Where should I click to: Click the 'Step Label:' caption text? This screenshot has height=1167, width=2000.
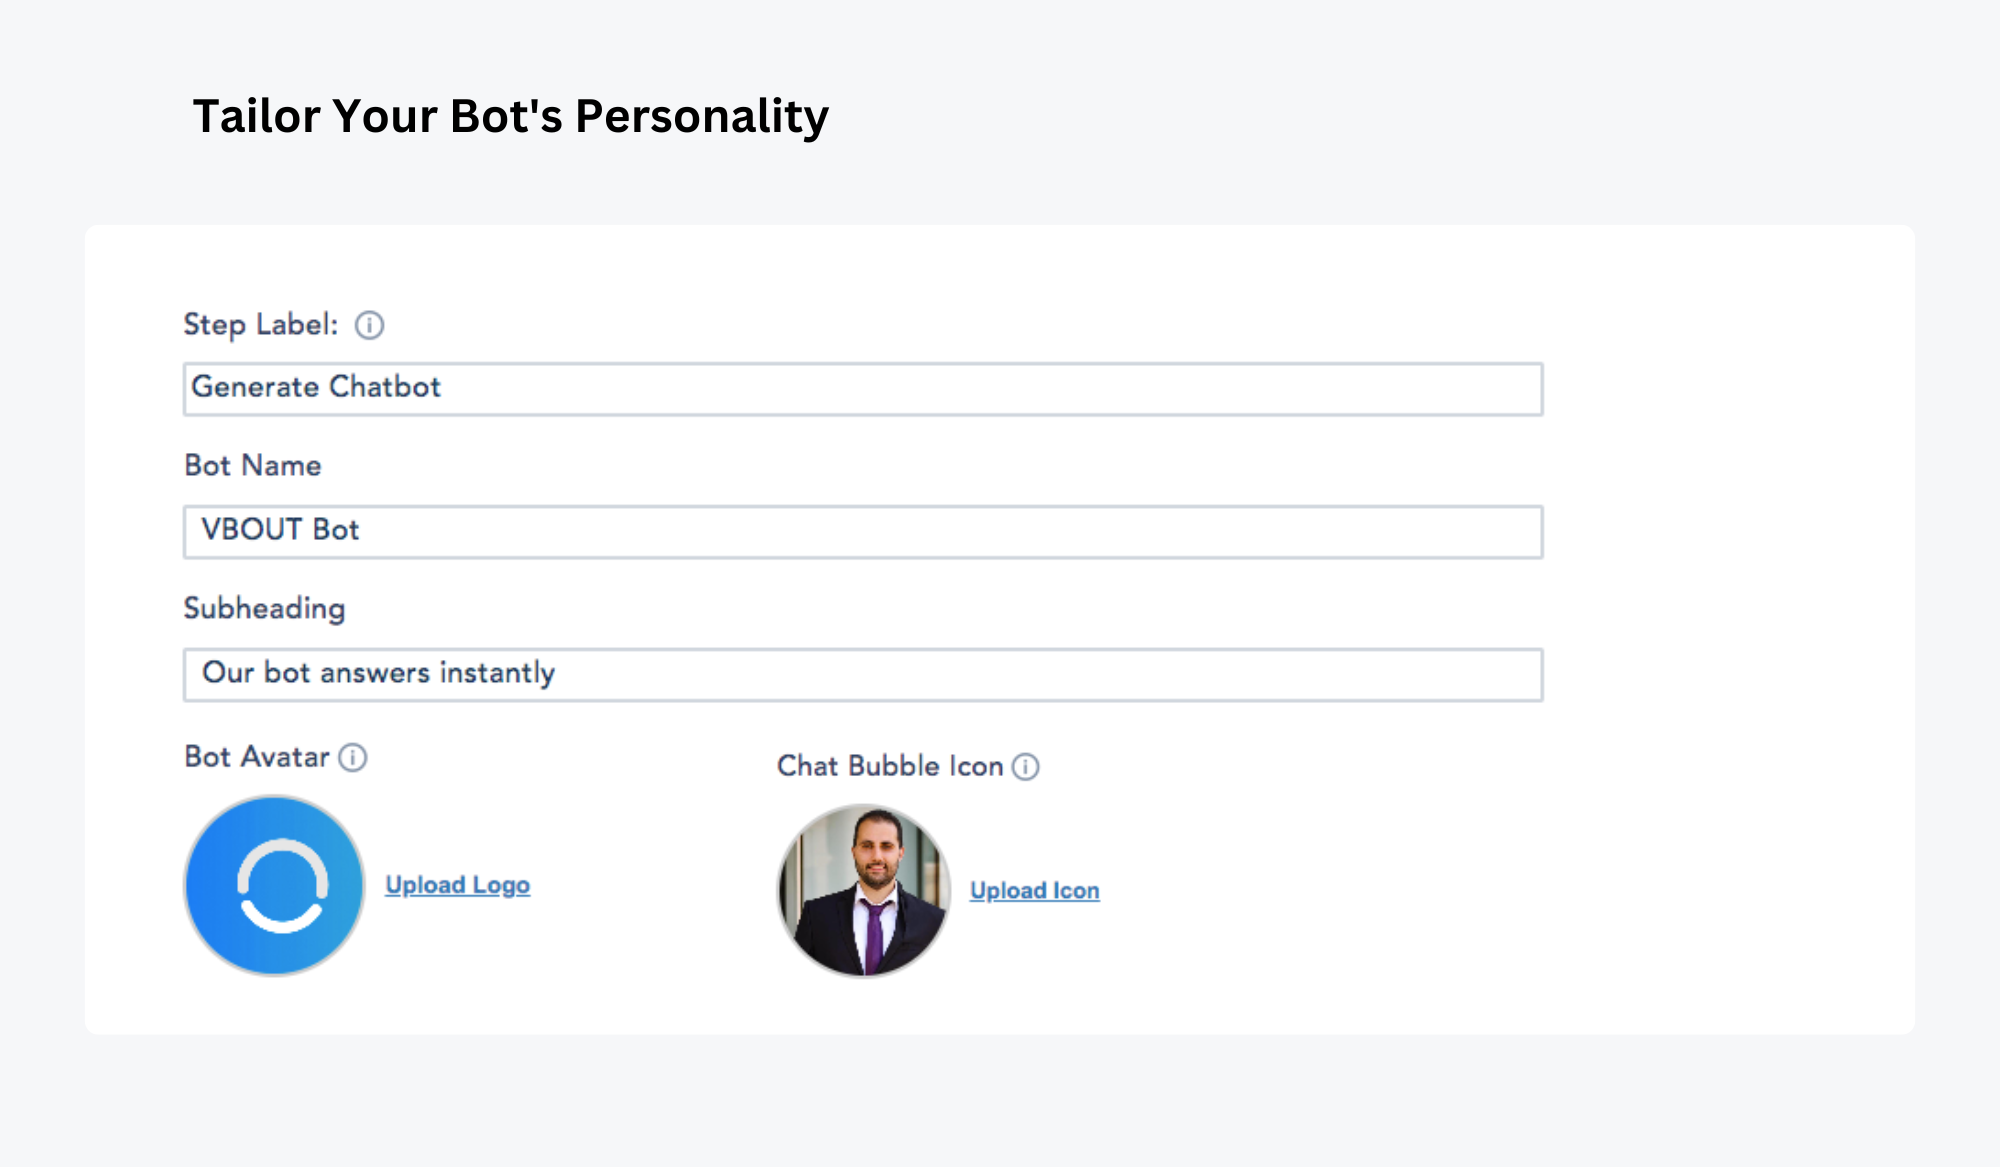(x=261, y=325)
